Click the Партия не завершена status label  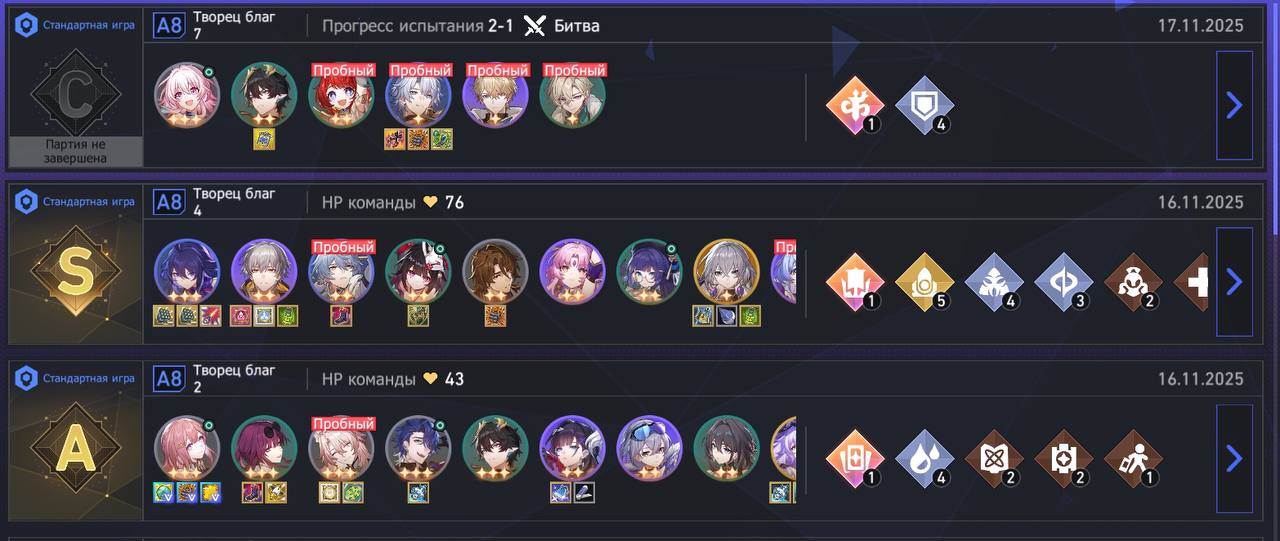pos(75,152)
